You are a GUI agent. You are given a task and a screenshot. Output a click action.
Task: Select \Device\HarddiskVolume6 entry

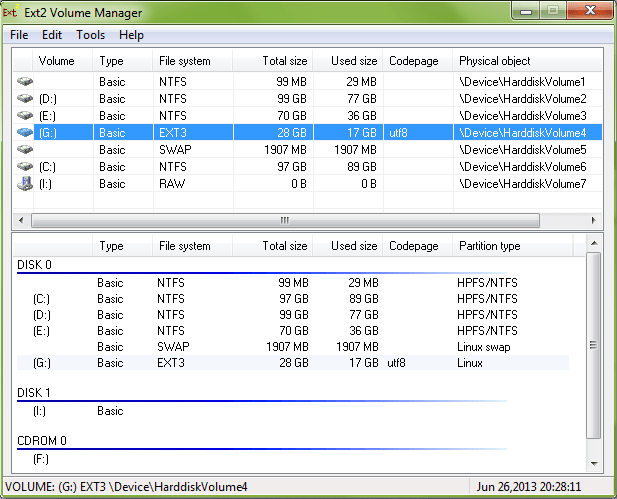coord(523,167)
